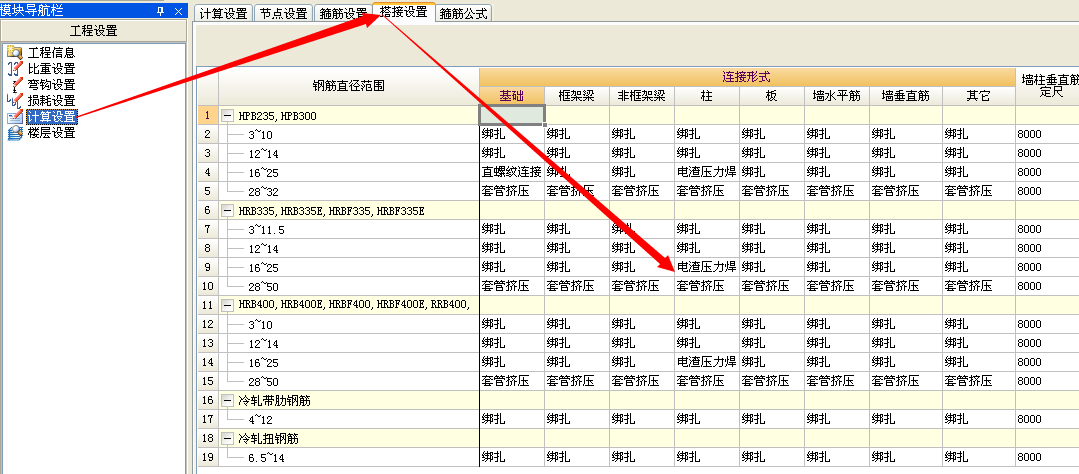The height and width of the screenshot is (474, 1079).
Task: Close the 模块导航栏 panel
Action: [178, 10]
